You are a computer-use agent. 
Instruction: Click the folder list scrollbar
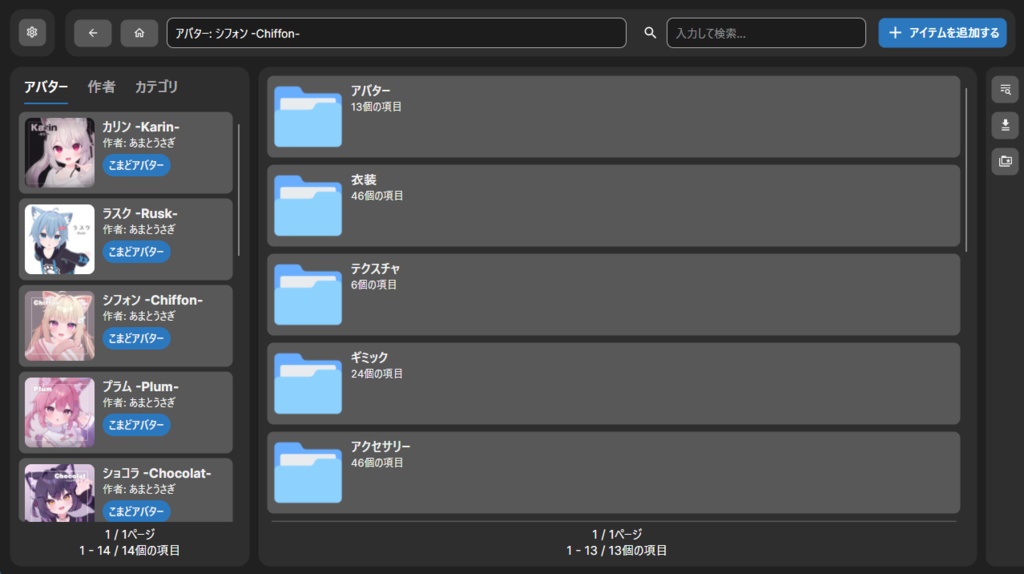coord(966,170)
